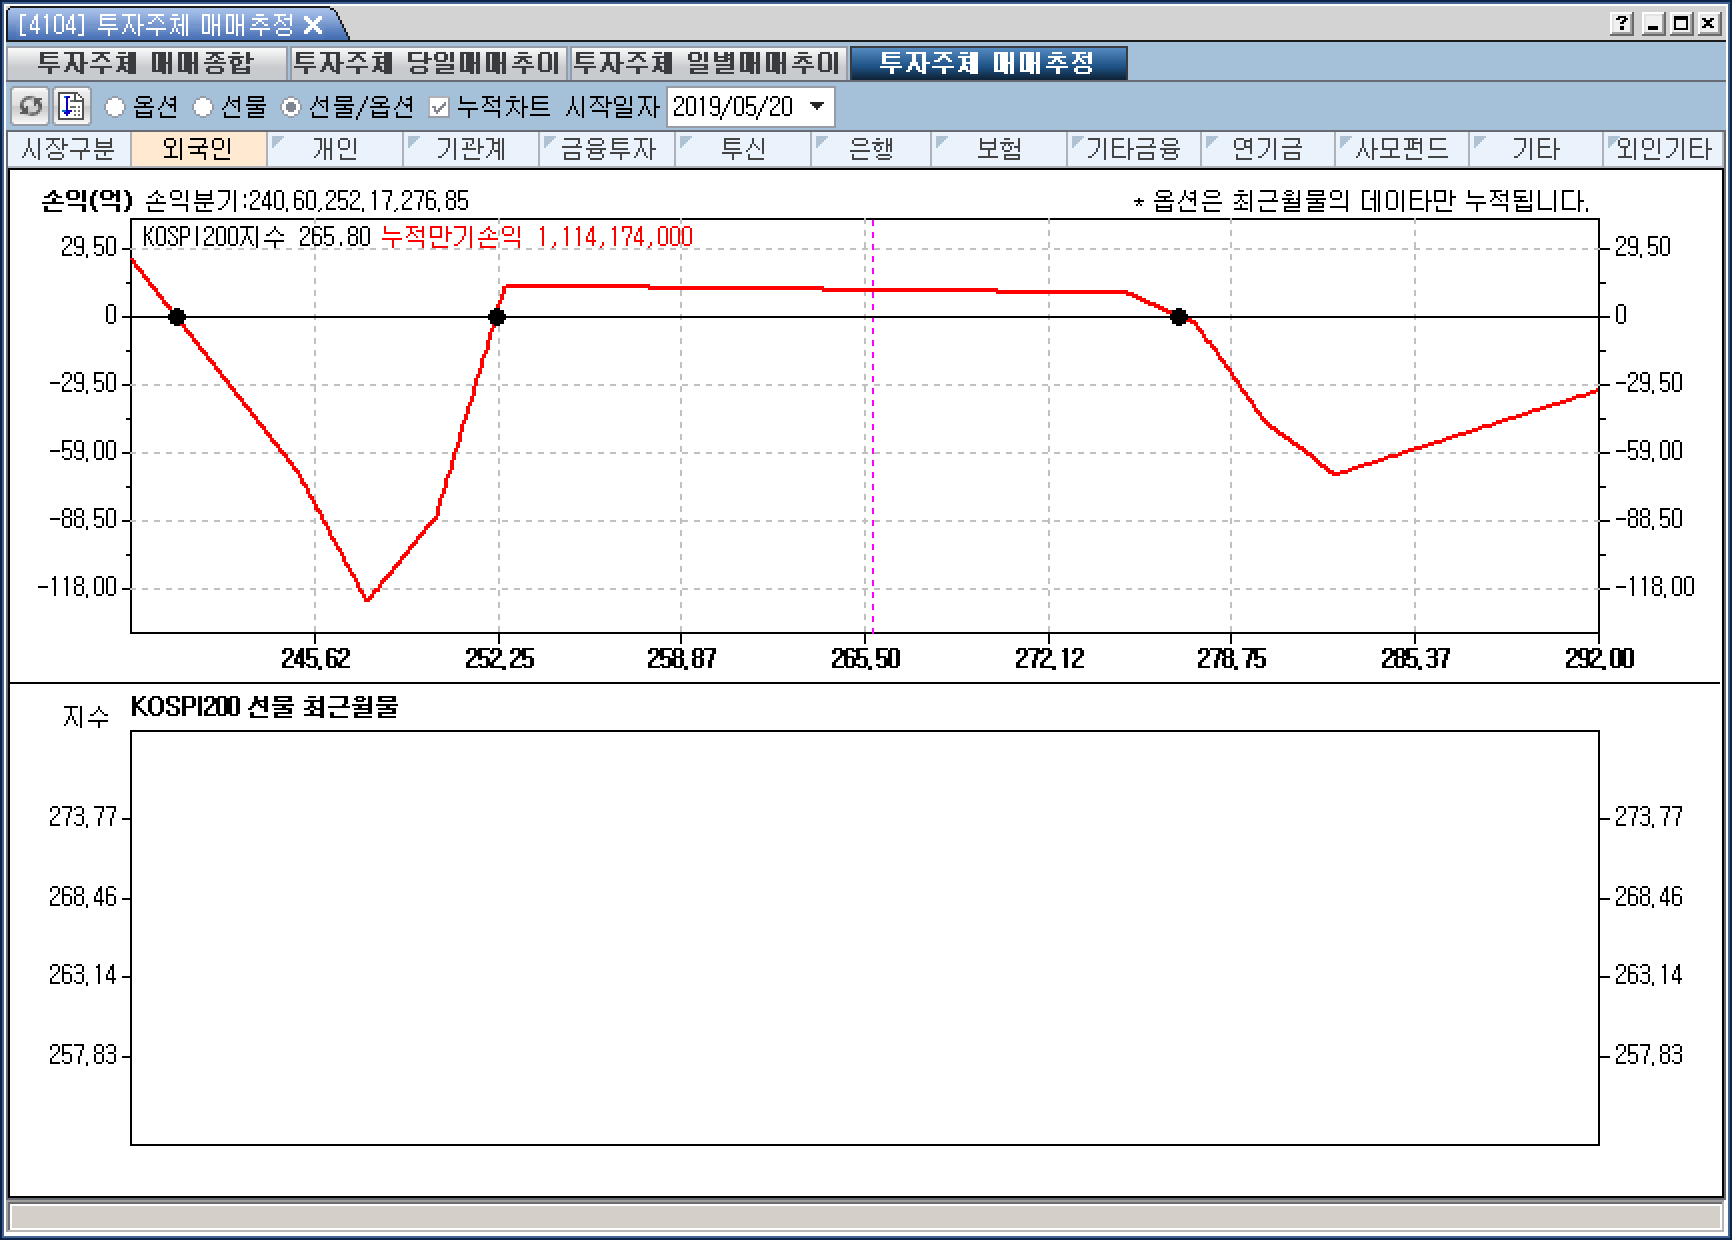
Task: Select the 옵션 radio button
Action: click(116, 107)
